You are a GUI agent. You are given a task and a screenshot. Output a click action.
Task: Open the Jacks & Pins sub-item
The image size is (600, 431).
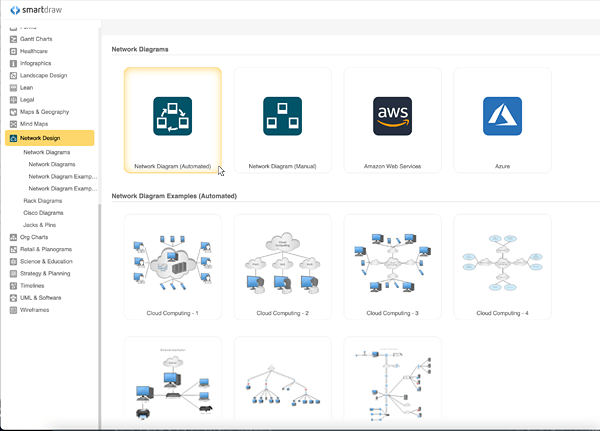pyautogui.click(x=39, y=225)
